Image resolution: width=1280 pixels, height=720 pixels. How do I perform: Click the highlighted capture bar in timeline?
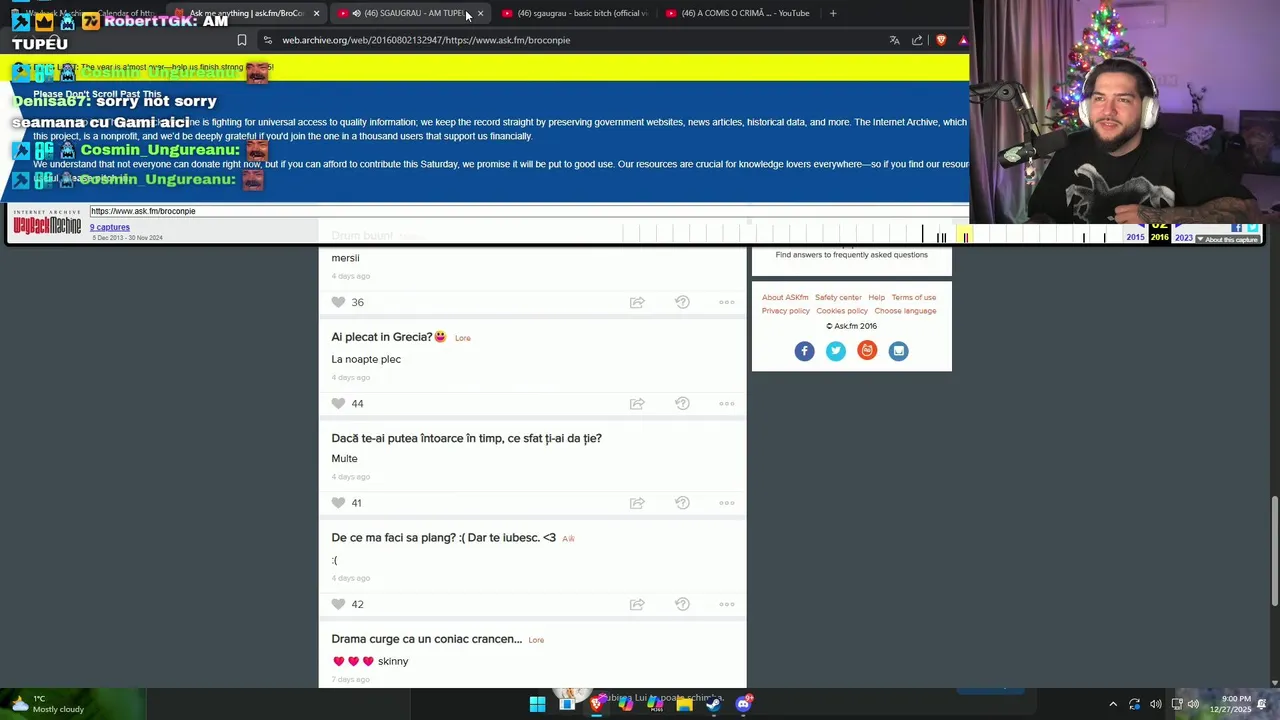click(966, 236)
